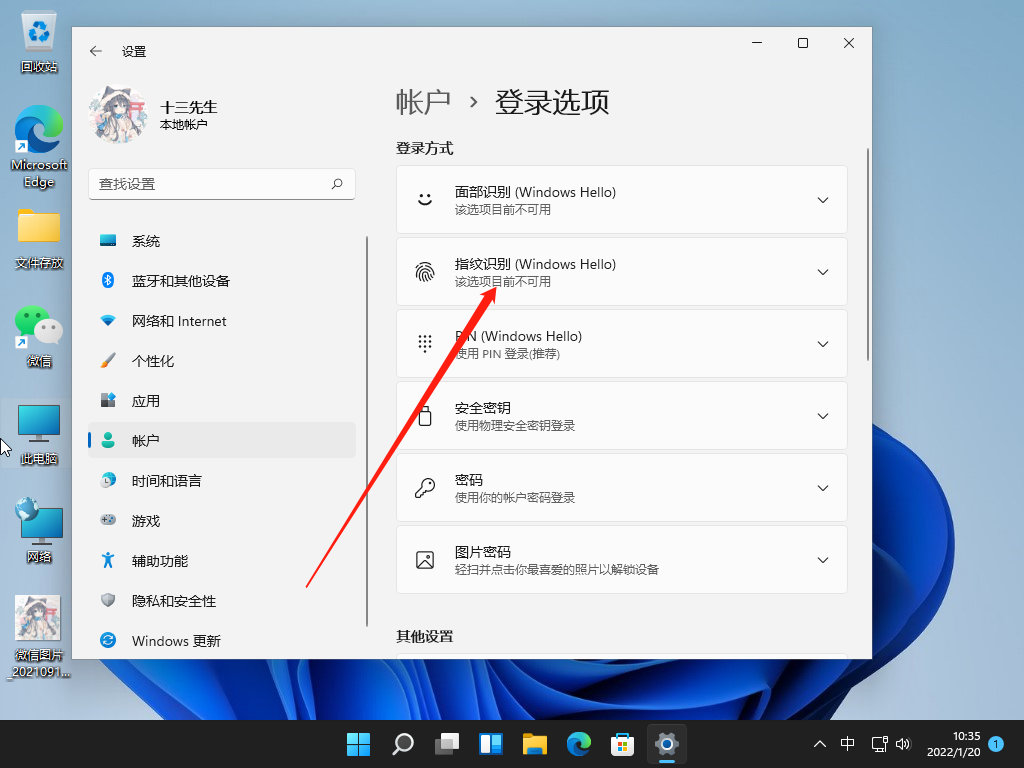1024x768 pixels.
Task: Open Windows 更新 in the sidebar
Action: [x=176, y=641]
